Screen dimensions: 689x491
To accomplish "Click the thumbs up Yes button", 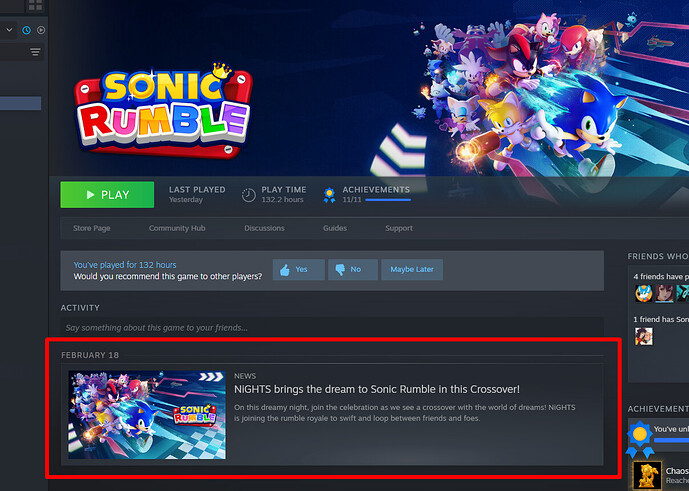I will pyautogui.click(x=298, y=270).
